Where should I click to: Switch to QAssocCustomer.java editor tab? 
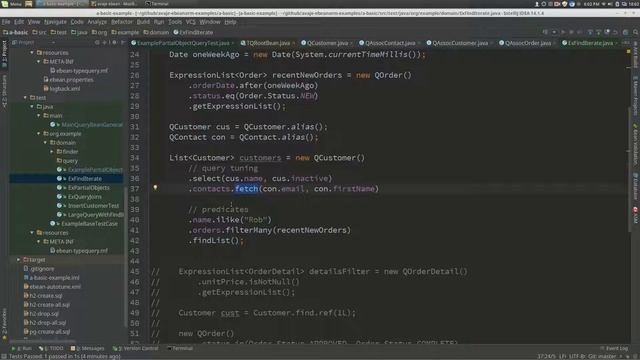[x=459, y=43]
